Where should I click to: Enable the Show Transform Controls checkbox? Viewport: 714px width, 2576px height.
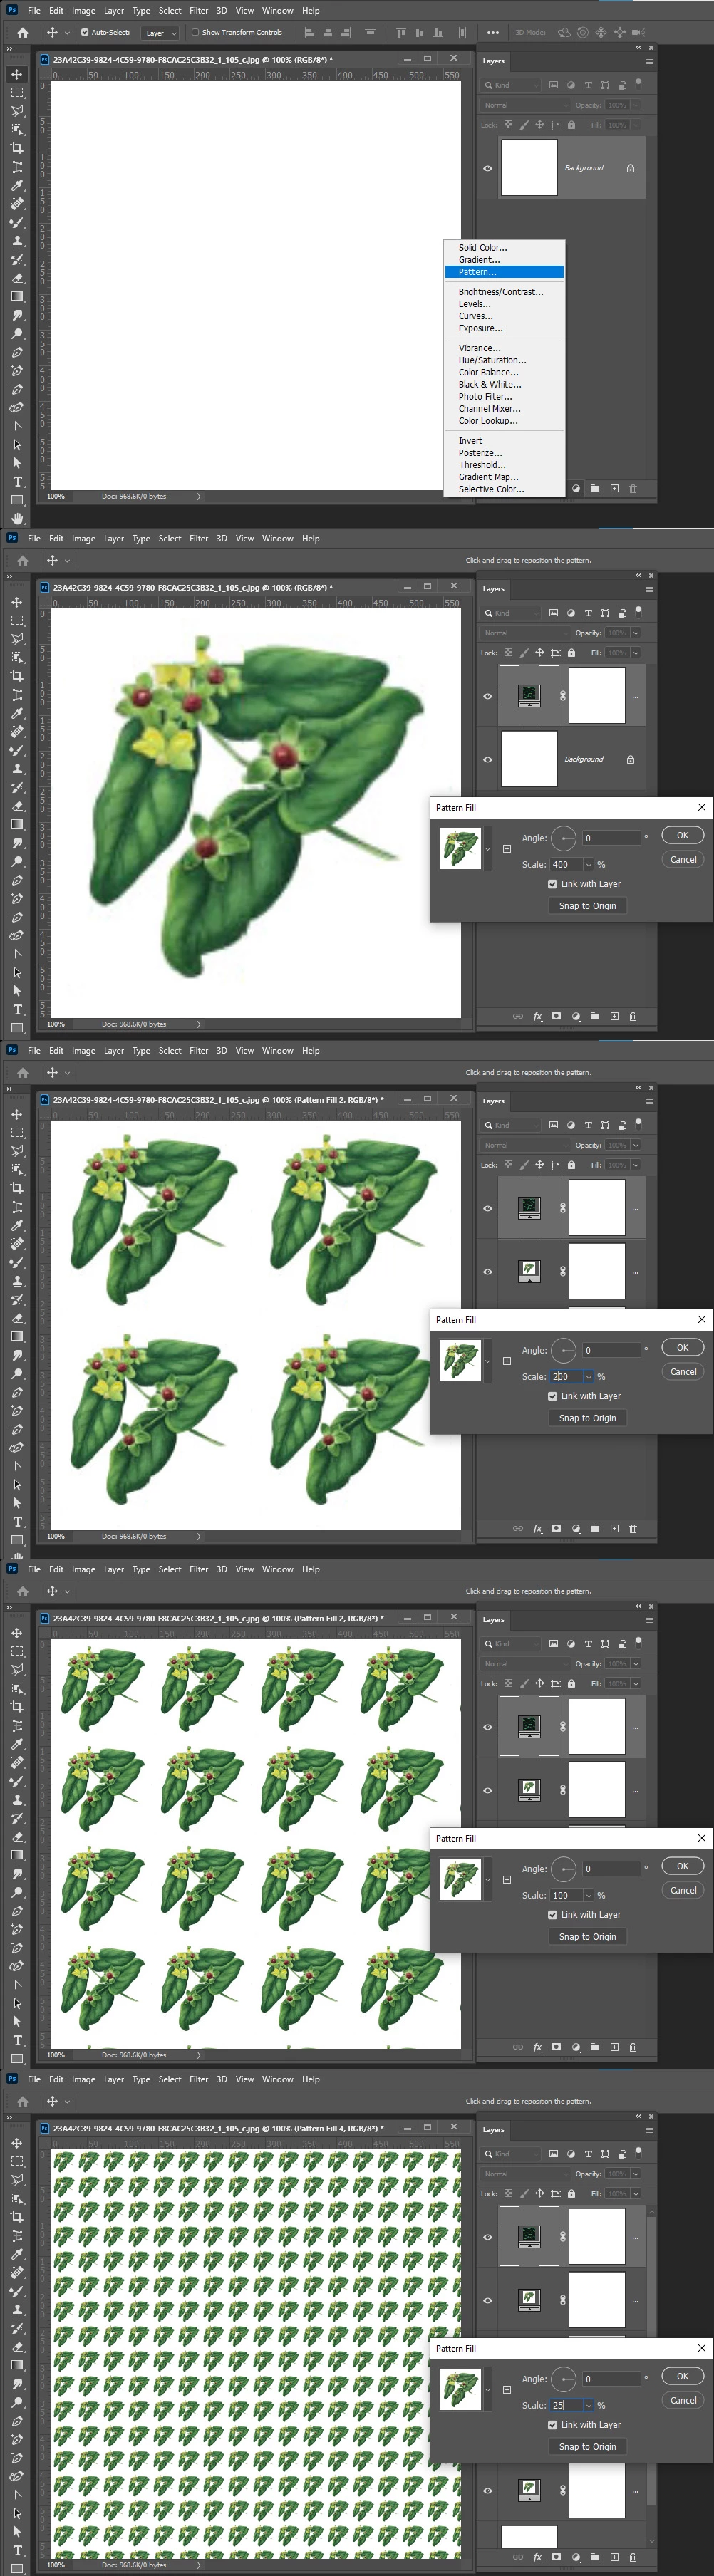[195, 32]
